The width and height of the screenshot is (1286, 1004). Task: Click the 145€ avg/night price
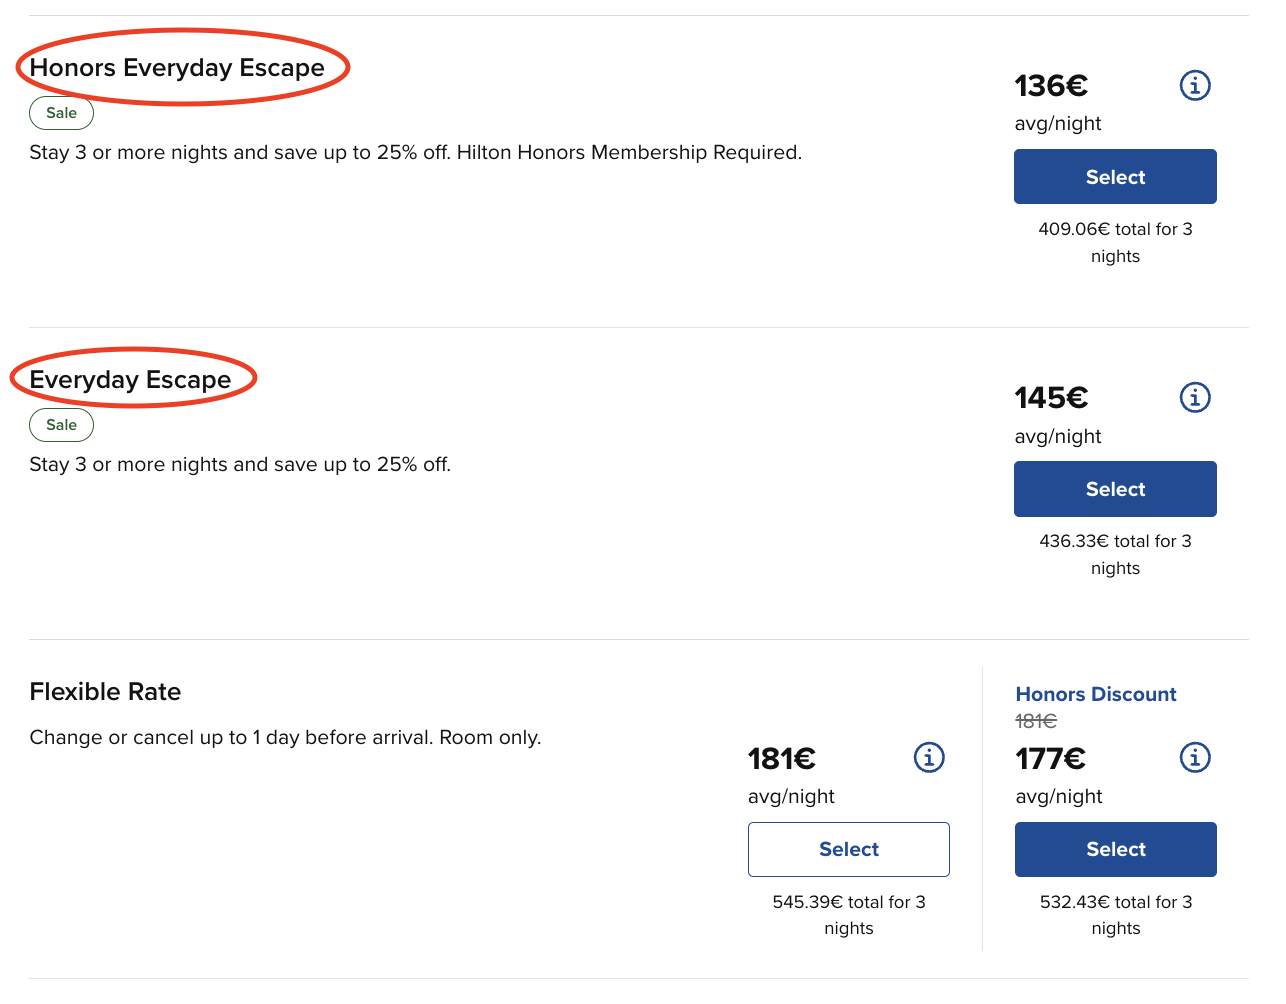tap(1050, 398)
